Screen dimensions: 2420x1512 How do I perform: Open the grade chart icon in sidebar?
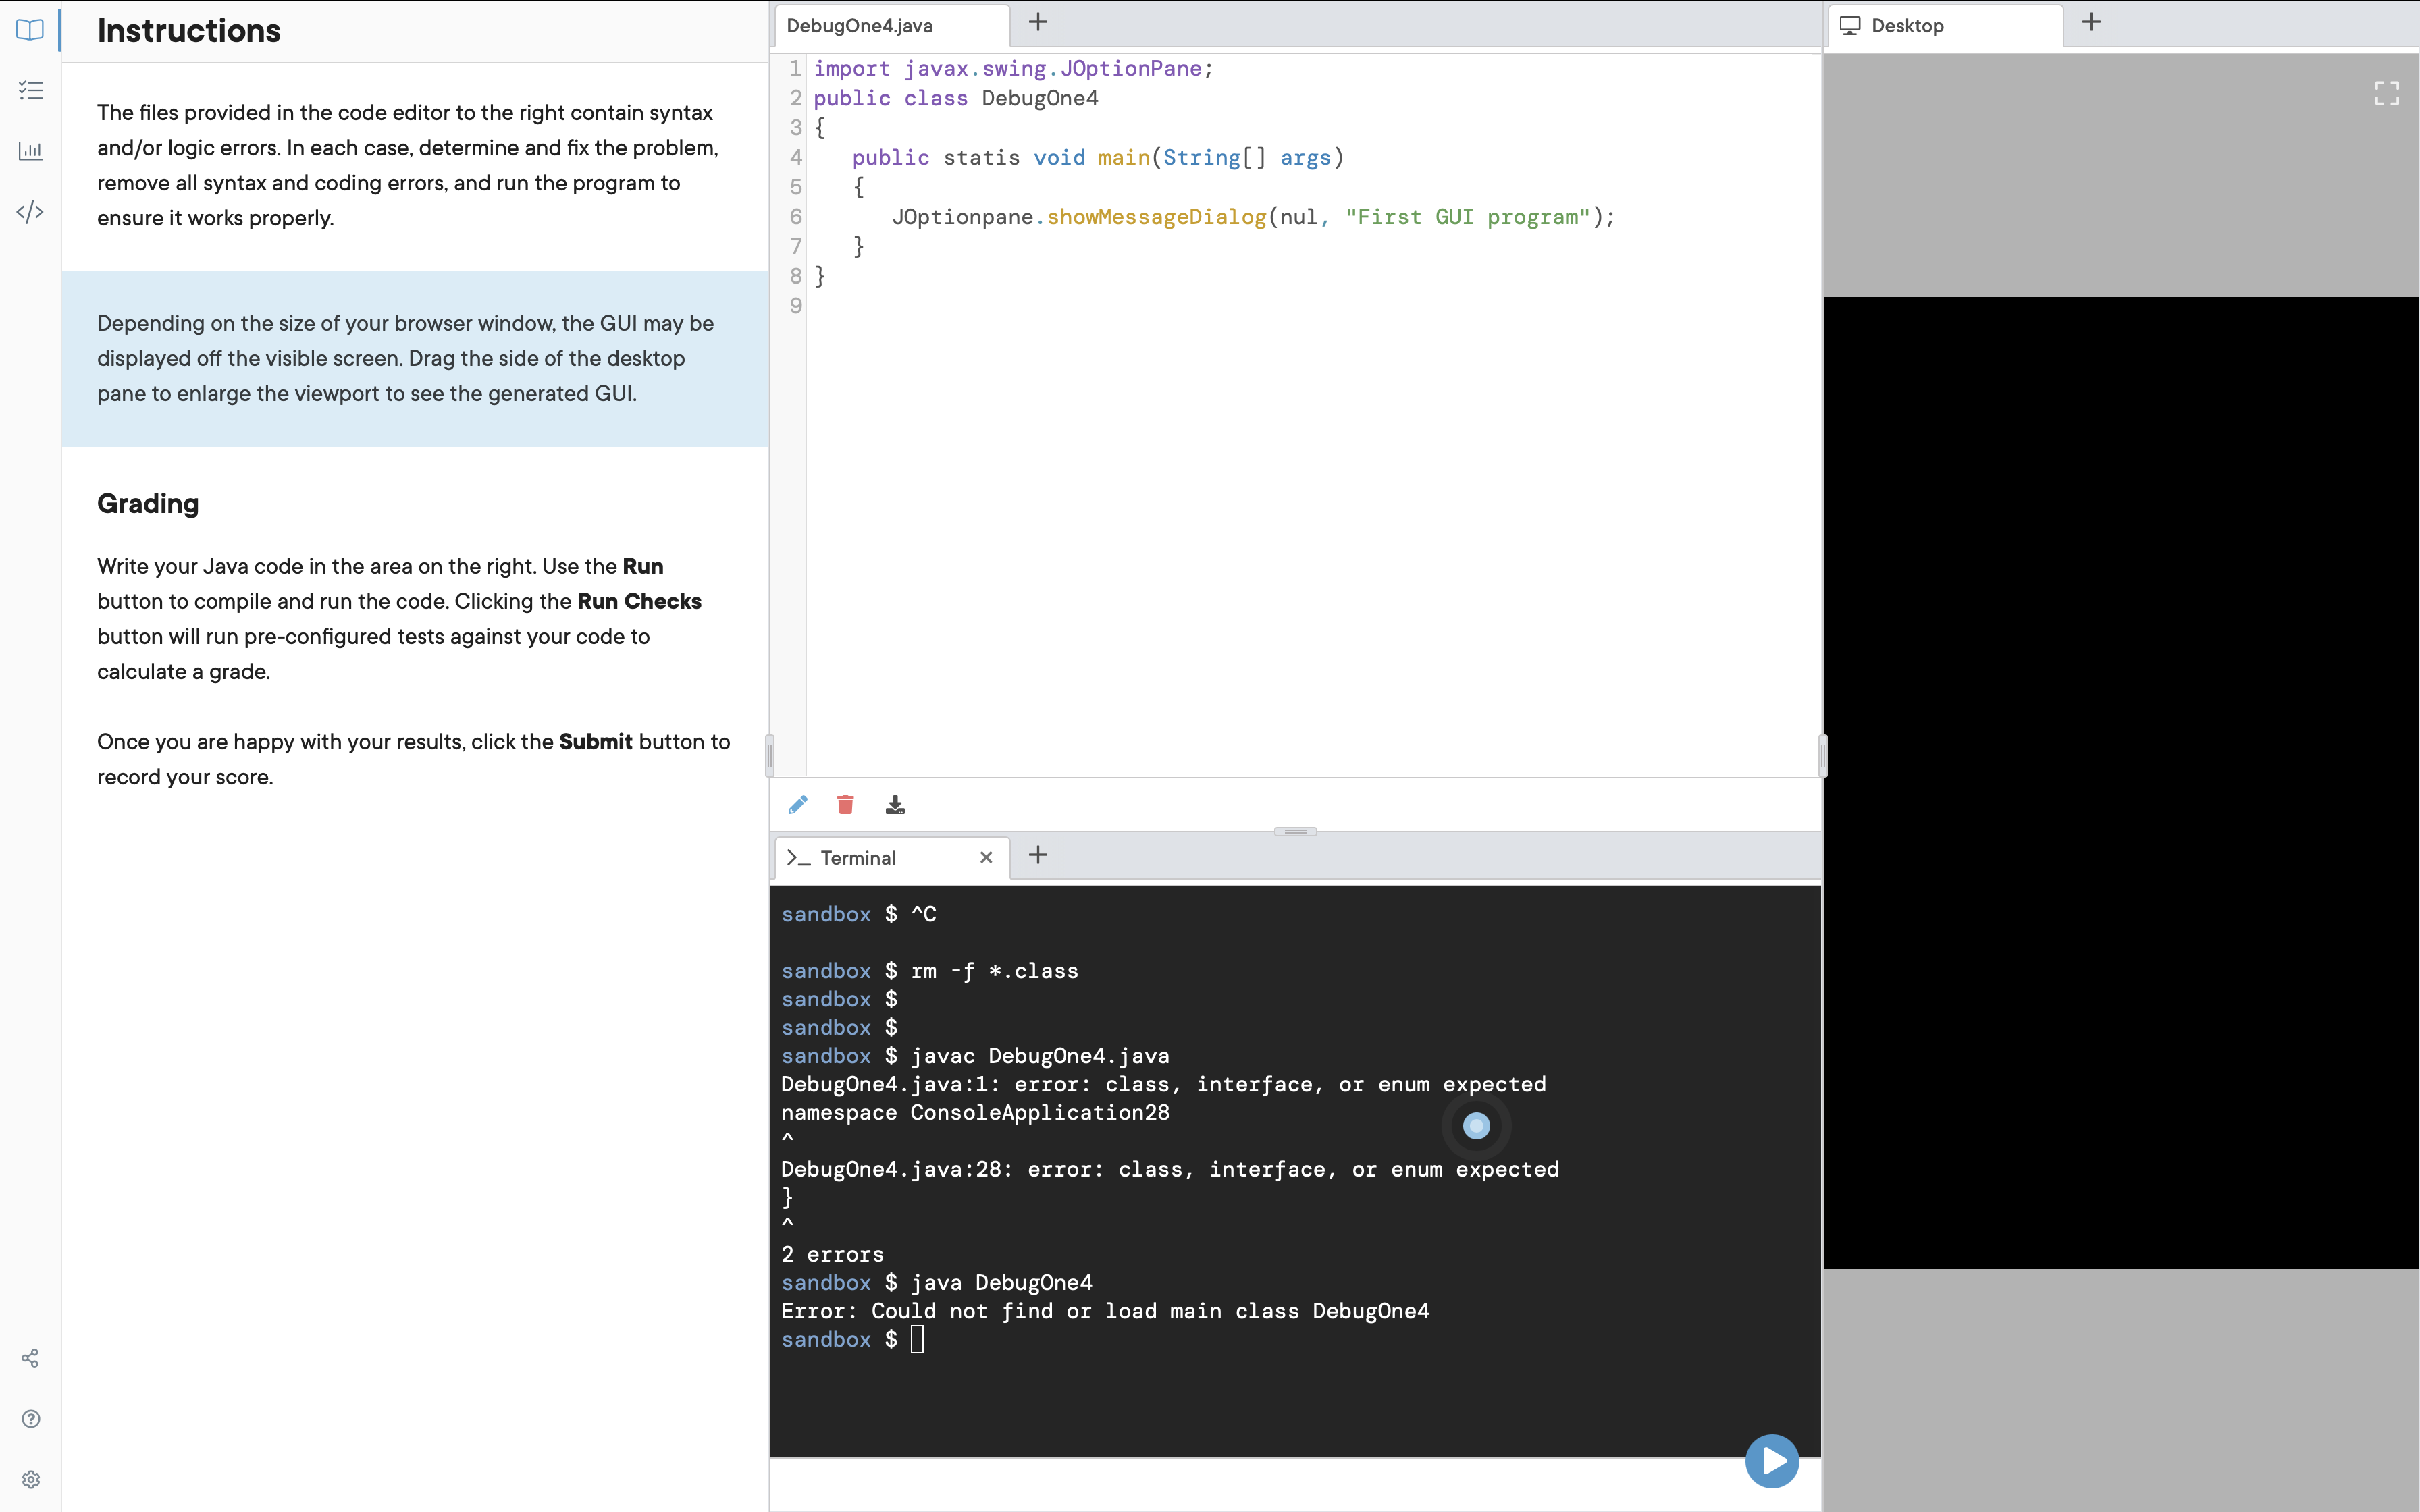pyautogui.click(x=30, y=151)
